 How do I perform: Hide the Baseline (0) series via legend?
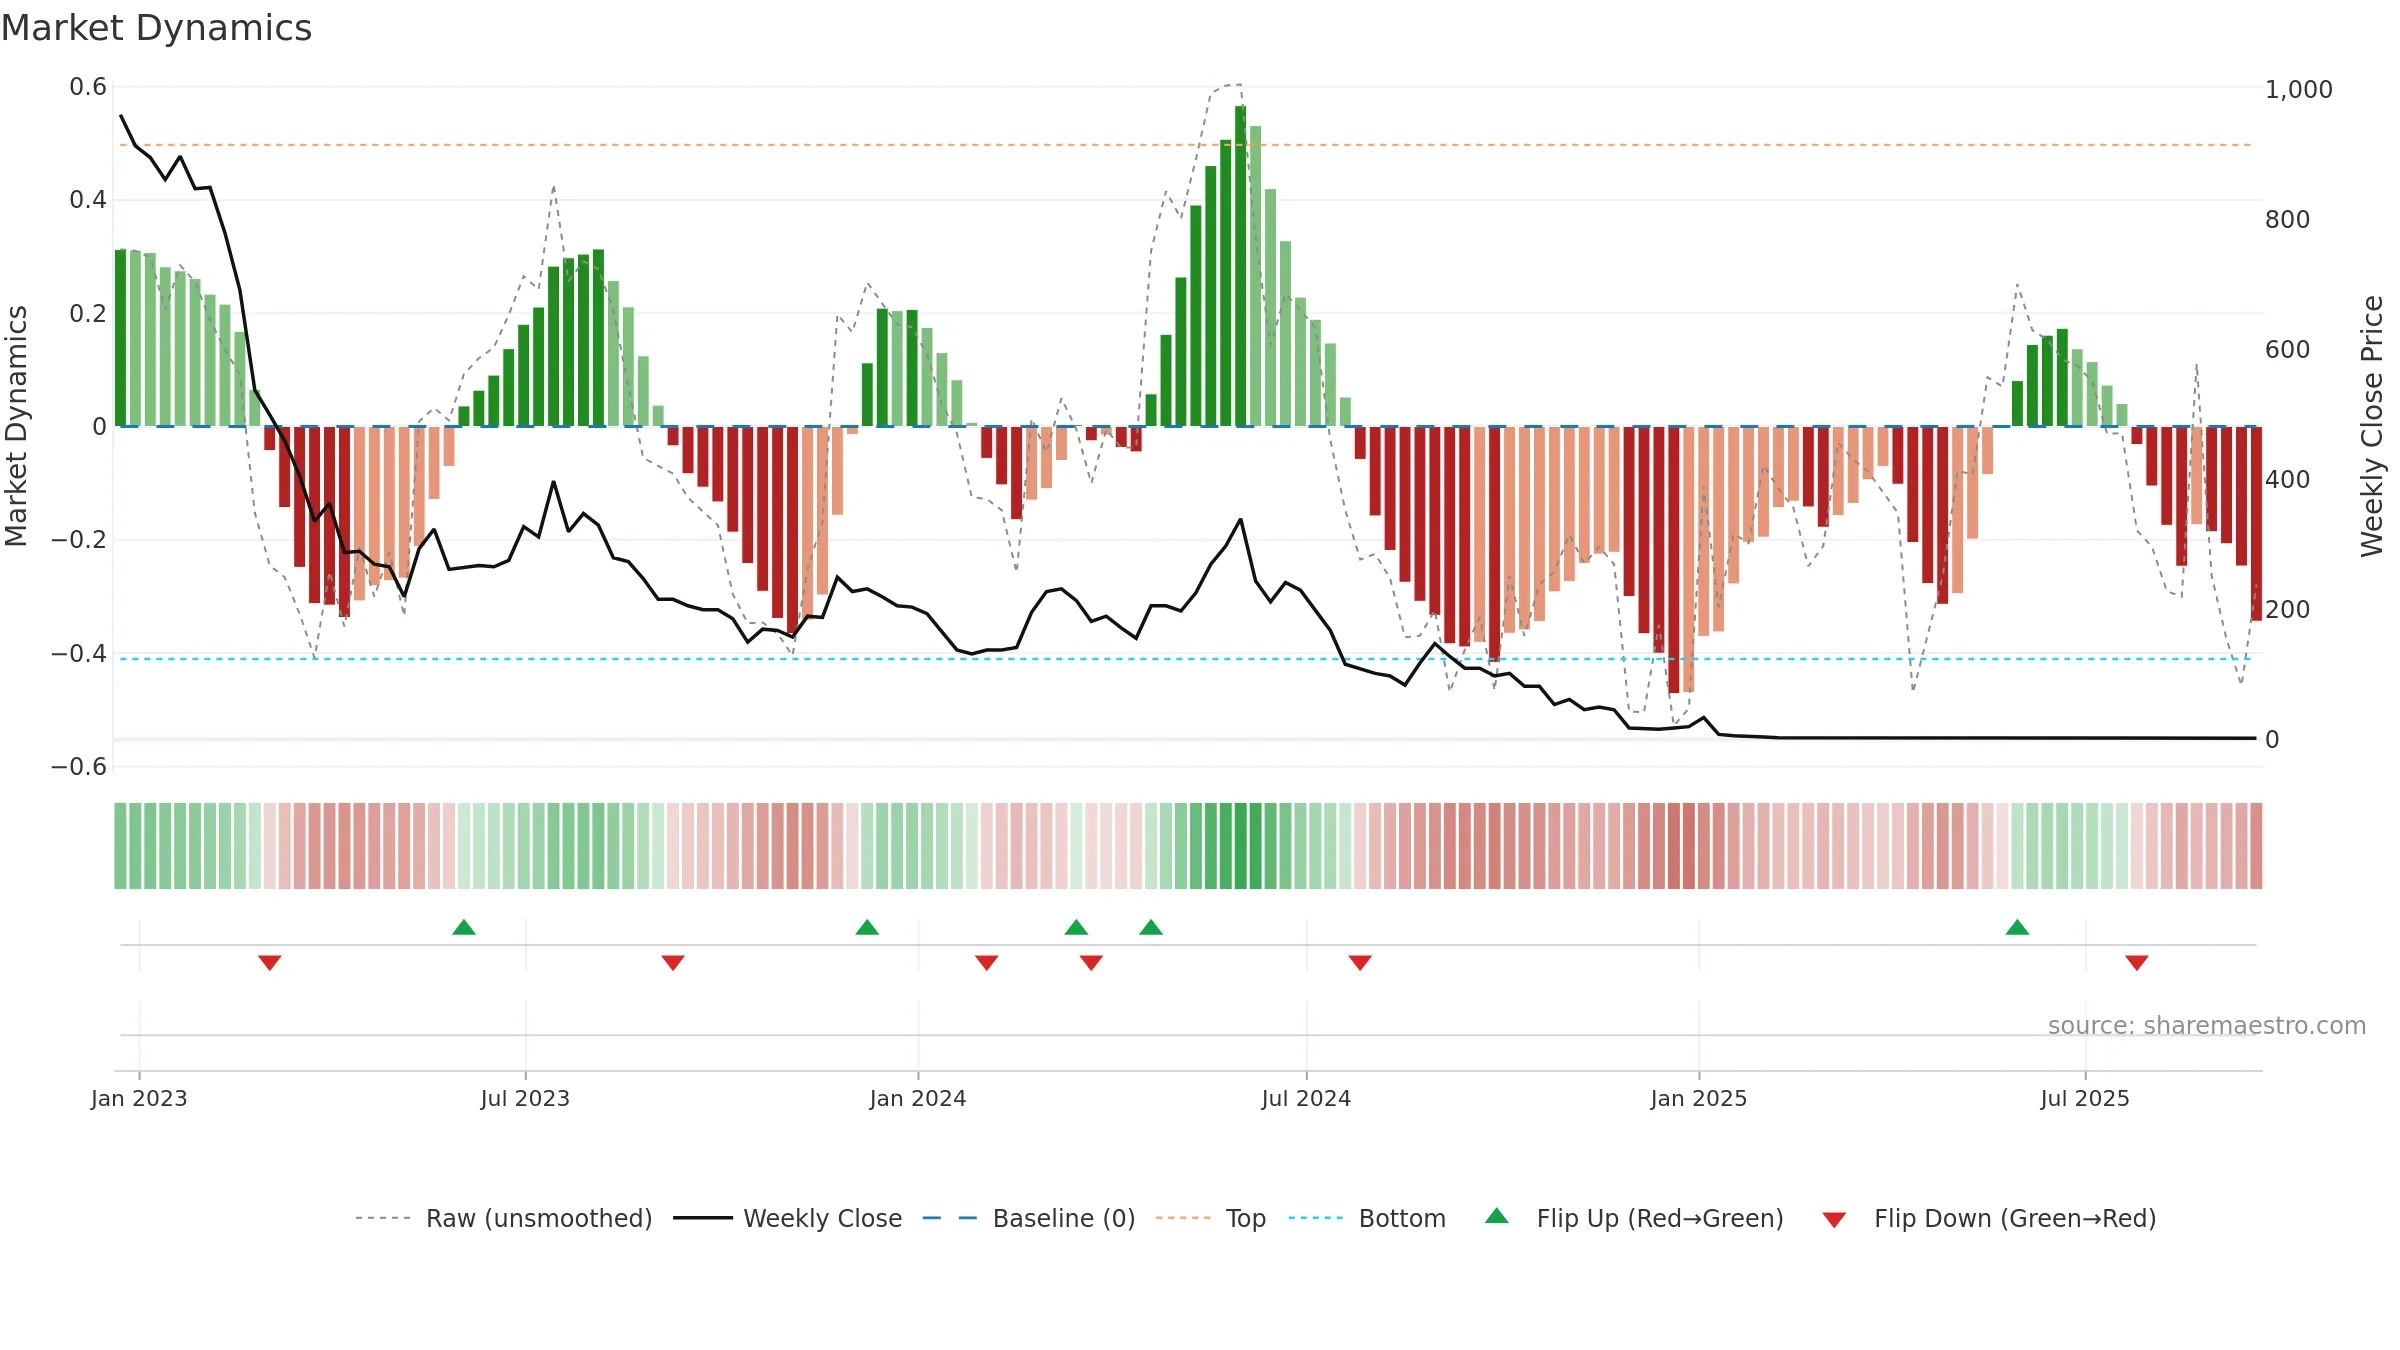coord(1029,1218)
